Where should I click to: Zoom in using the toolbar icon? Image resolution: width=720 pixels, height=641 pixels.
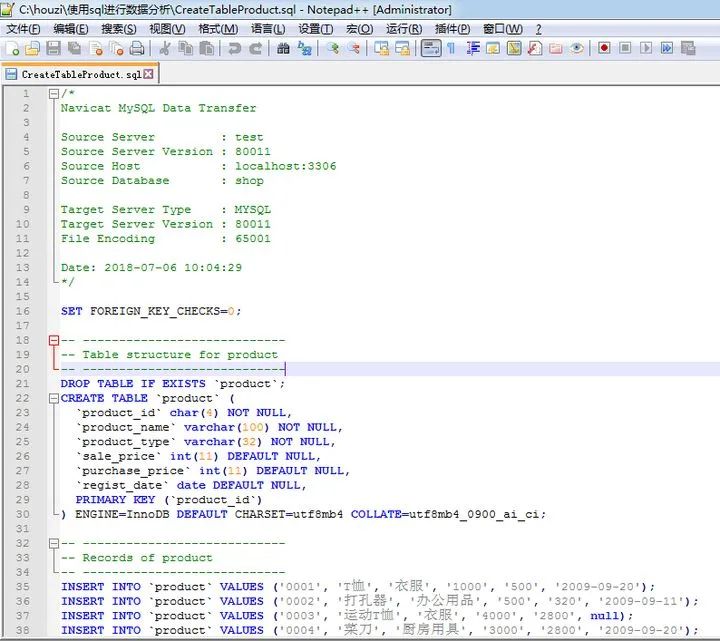[332, 48]
